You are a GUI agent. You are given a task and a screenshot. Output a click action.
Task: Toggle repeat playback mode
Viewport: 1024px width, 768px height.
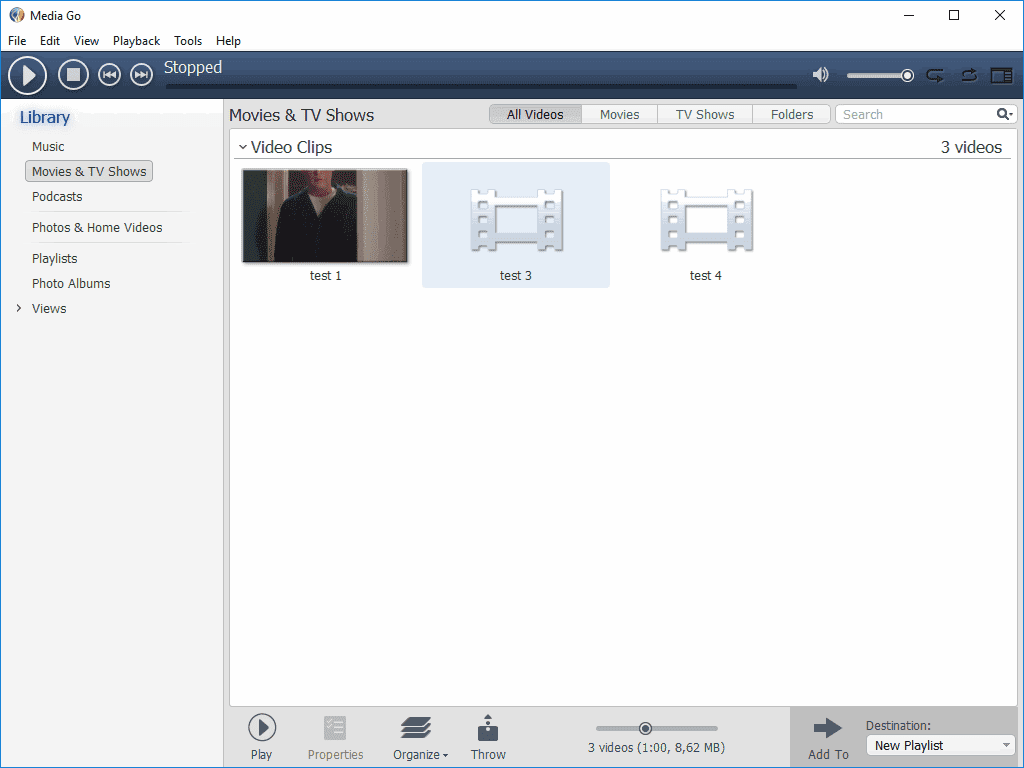(x=935, y=76)
